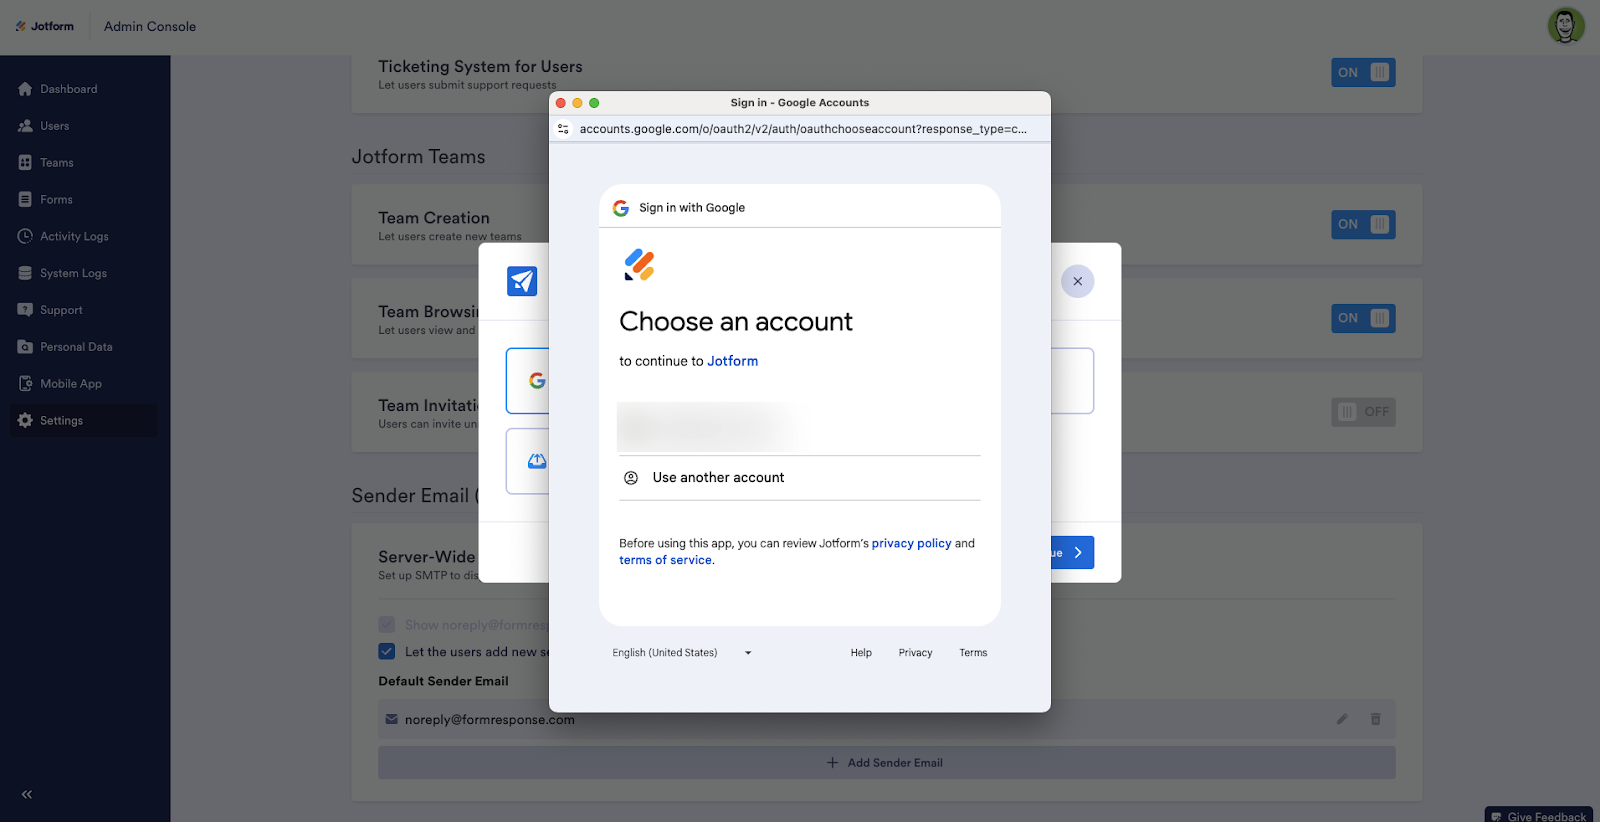Screen dimensions: 1600x822
Task: Close the modal with the round X button
Action: [x=1078, y=281]
